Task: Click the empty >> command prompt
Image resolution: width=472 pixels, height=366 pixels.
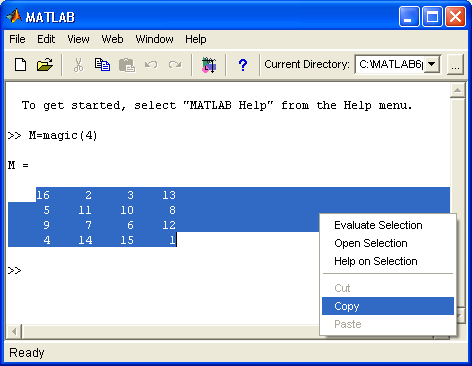Action: click(x=15, y=270)
